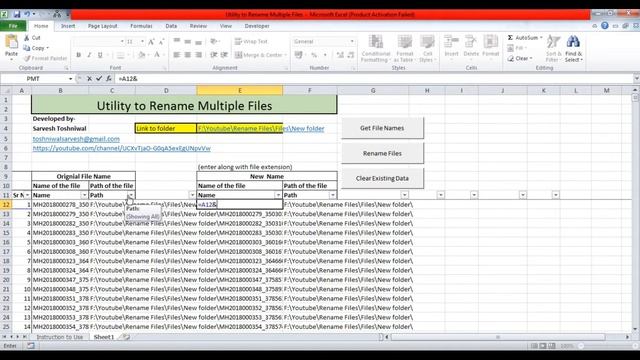The image size is (640, 360).
Task: Open the Name Box dropdown
Action: click(70, 79)
